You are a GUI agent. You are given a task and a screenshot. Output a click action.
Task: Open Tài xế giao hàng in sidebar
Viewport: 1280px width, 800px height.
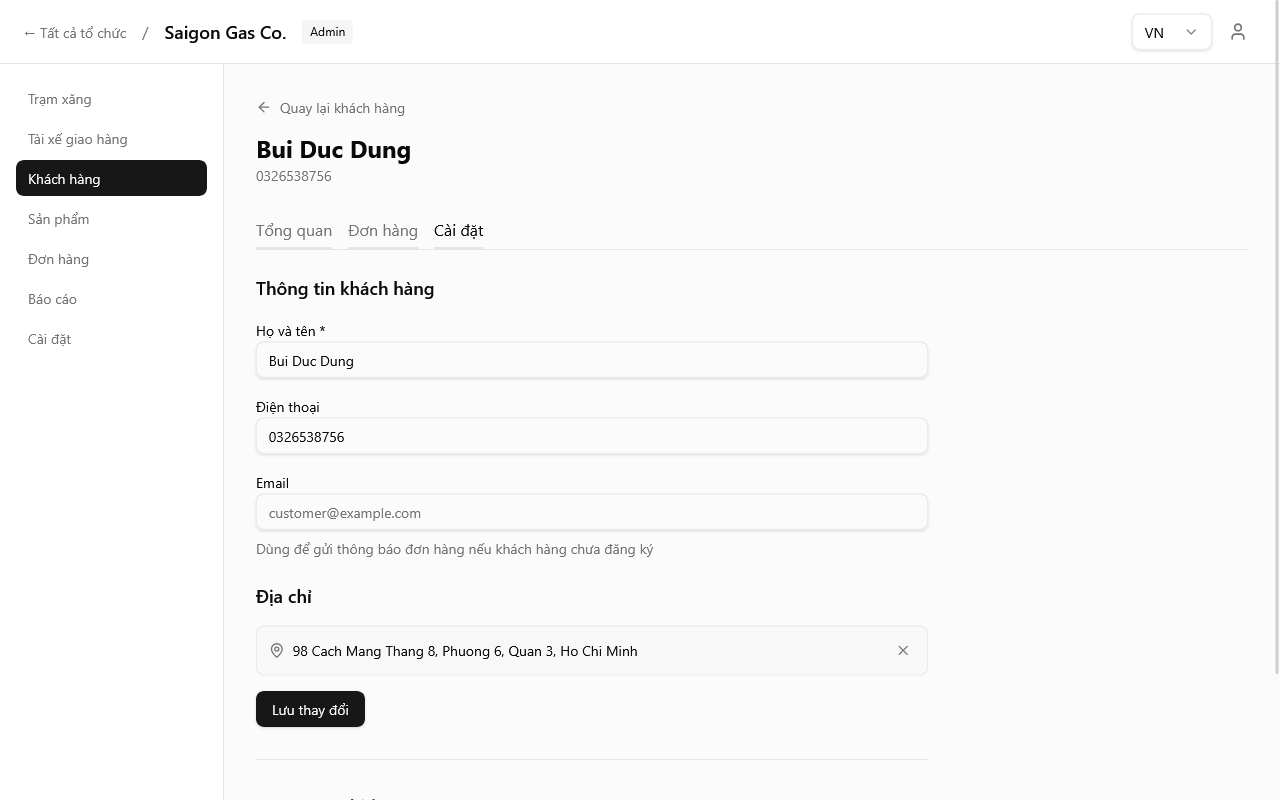coord(78,139)
